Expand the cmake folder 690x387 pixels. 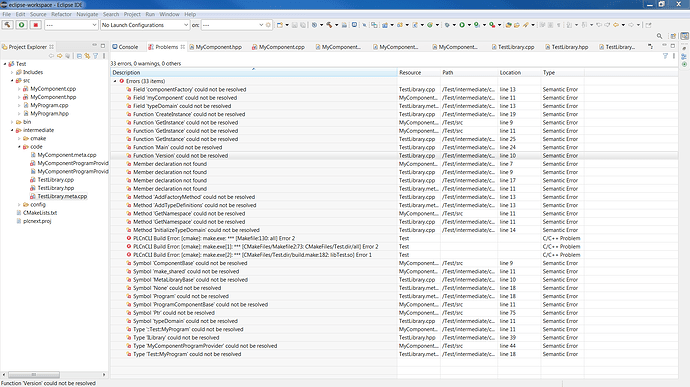click(x=19, y=138)
